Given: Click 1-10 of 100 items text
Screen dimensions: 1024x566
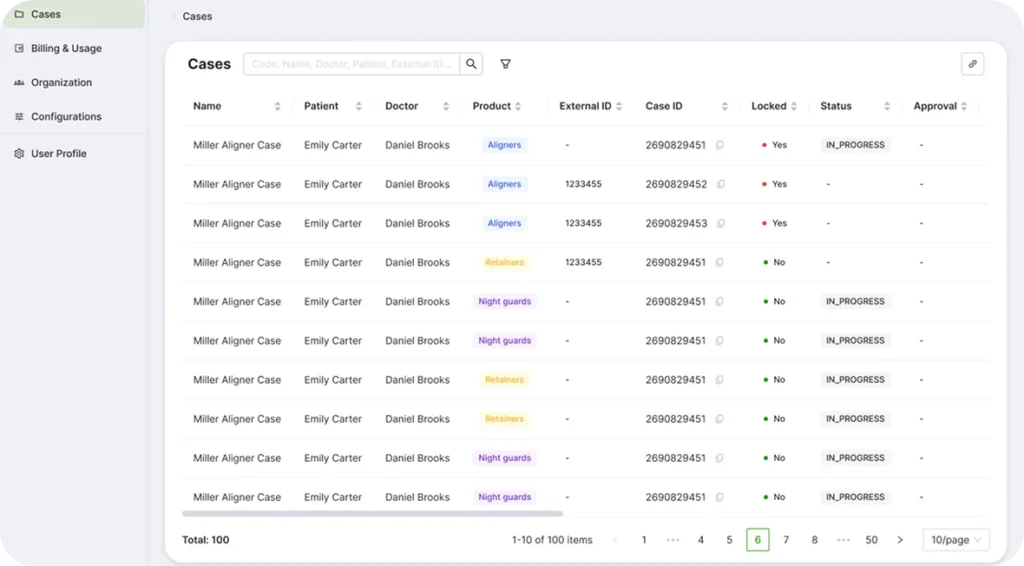Looking at the screenshot, I should (x=552, y=540).
